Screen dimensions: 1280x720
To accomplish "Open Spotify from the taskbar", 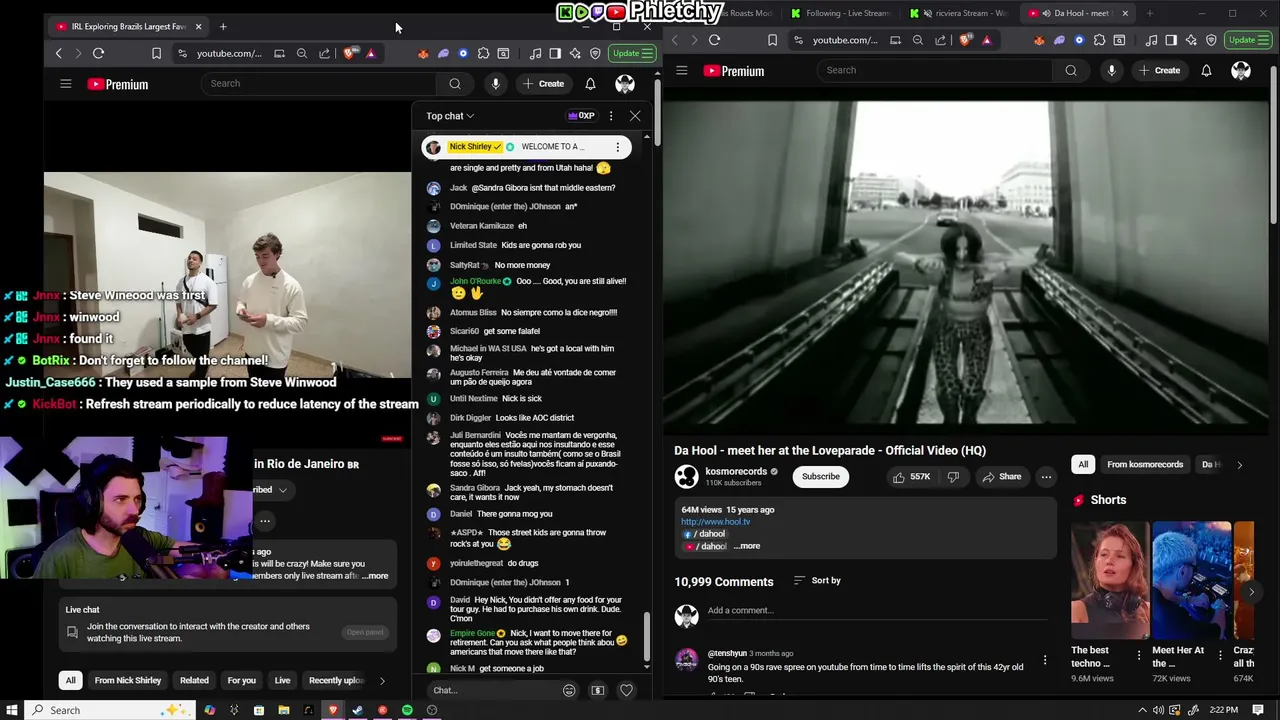I will click(407, 710).
